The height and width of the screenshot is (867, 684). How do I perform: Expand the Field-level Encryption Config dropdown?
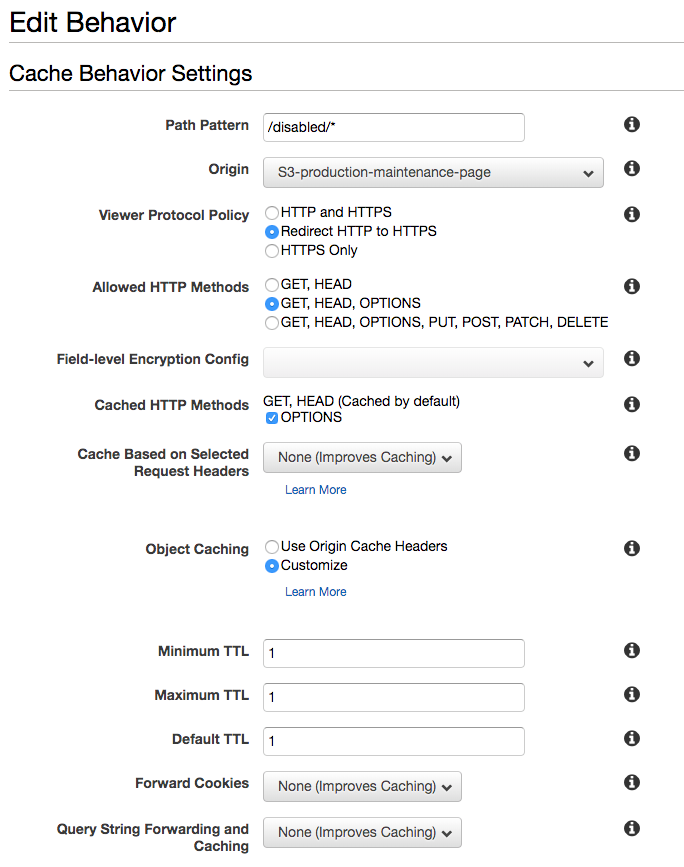(x=433, y=362)
